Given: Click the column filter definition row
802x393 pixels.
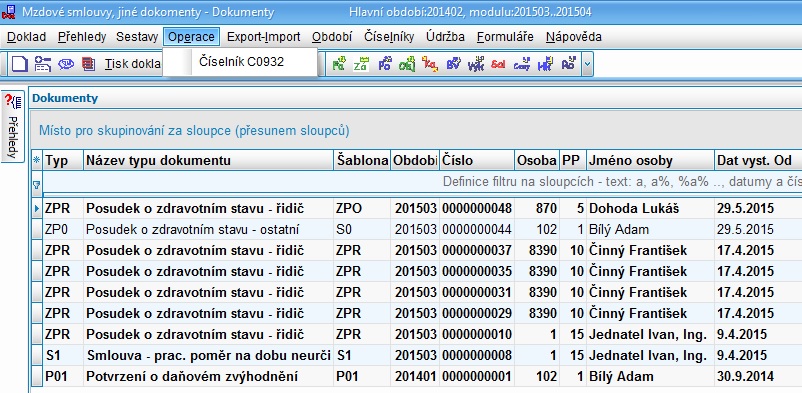Looking at the screenshot, I should [x=422, y=182].
